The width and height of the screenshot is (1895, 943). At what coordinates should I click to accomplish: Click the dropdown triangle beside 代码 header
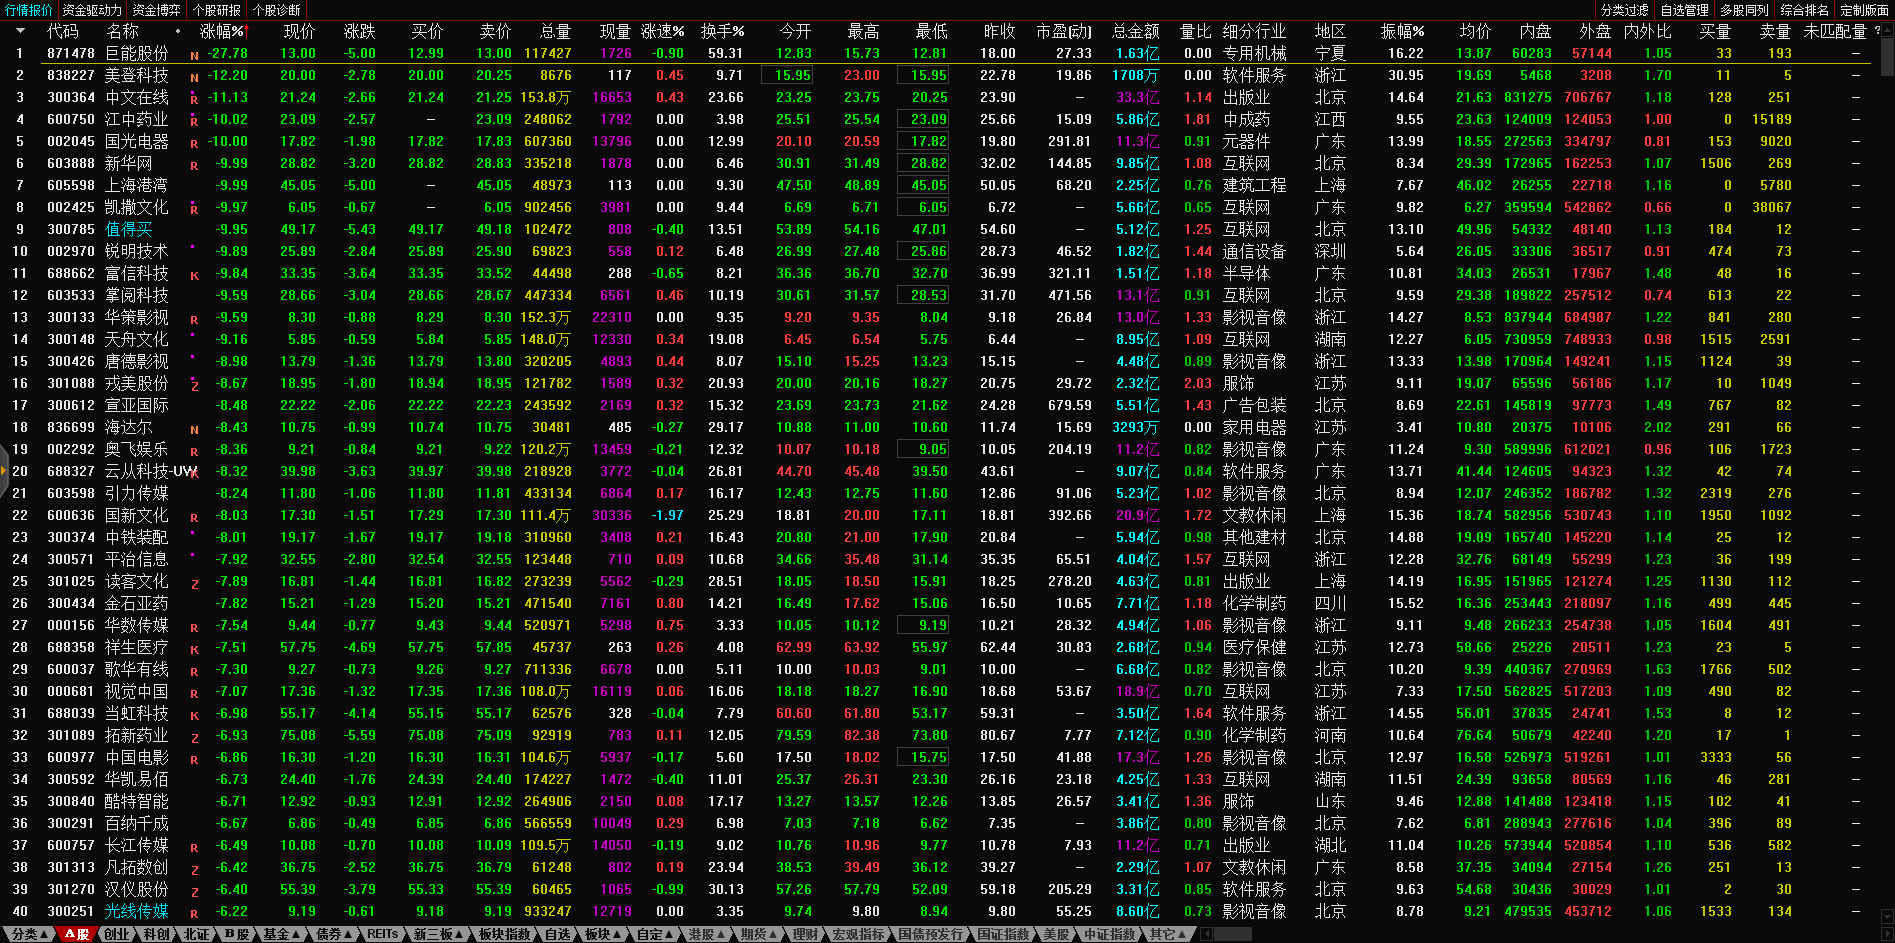tap(20, 31)
